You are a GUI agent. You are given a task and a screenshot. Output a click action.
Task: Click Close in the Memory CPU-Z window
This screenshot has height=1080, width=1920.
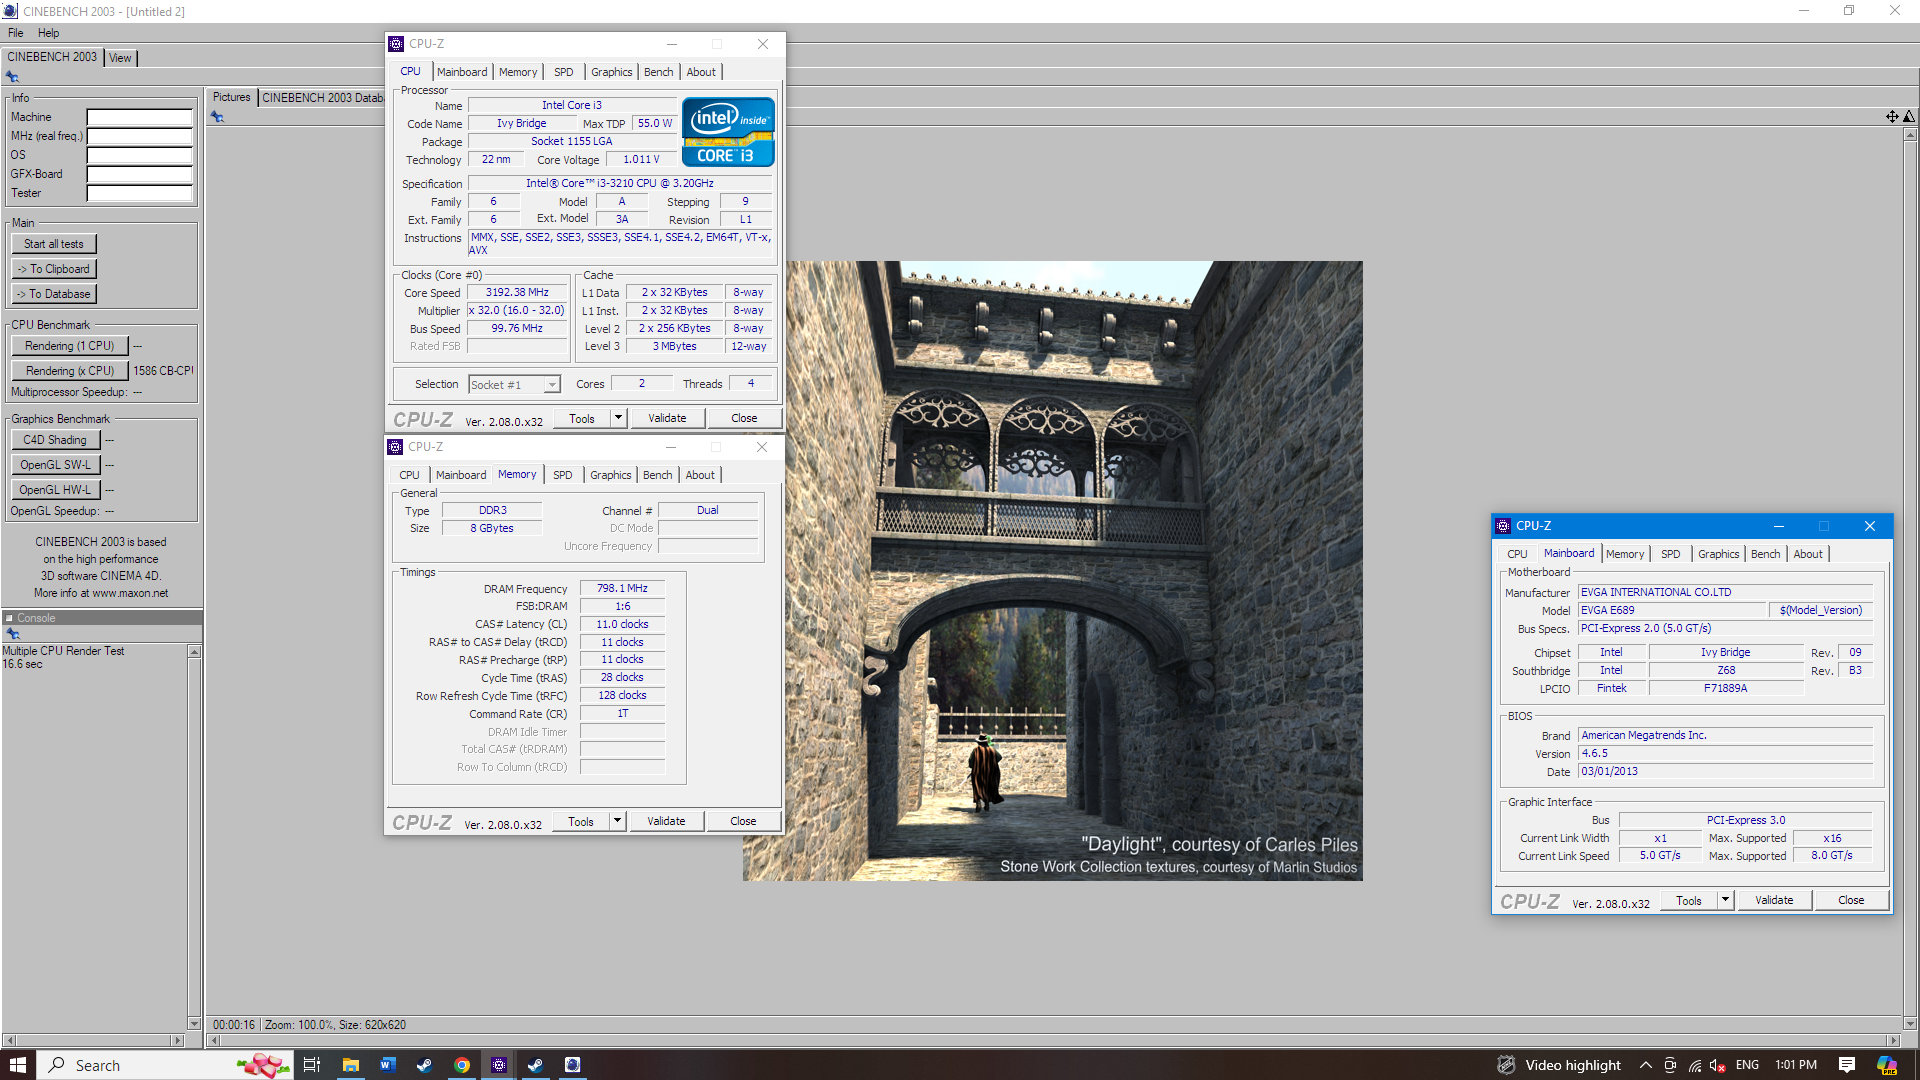[743, 821]
